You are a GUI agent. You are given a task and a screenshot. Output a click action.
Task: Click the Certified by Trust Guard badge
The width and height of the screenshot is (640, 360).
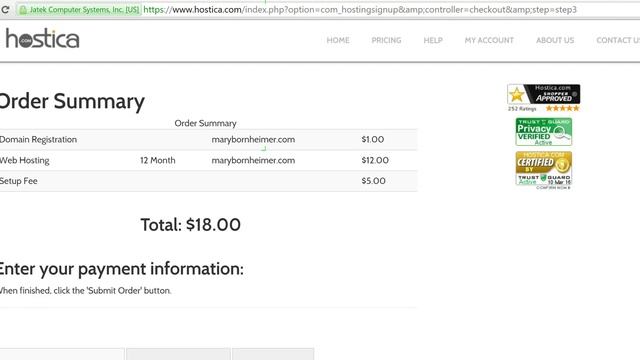[544, 169]
